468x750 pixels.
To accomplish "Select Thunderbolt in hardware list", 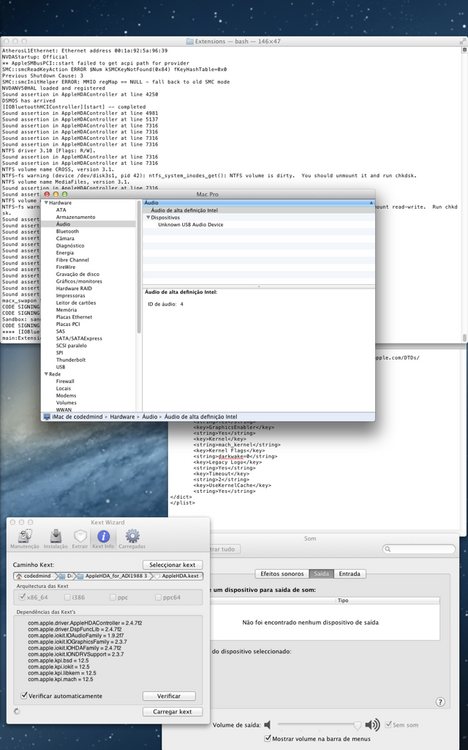I will pos(71,360).
